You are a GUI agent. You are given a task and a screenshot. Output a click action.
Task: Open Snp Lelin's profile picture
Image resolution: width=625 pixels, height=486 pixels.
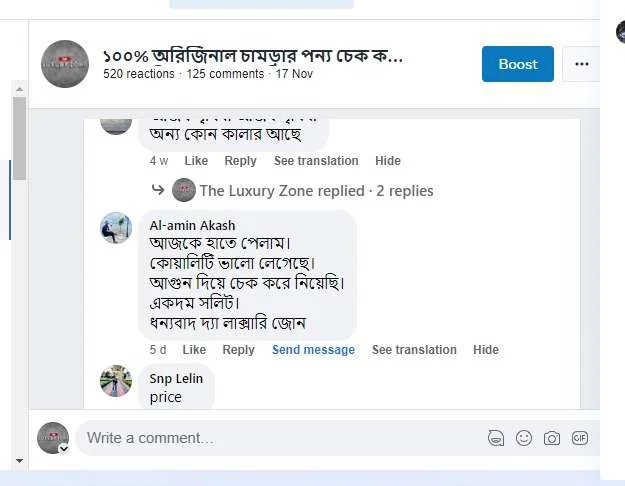pyautogui.click(x=116, y=381)
